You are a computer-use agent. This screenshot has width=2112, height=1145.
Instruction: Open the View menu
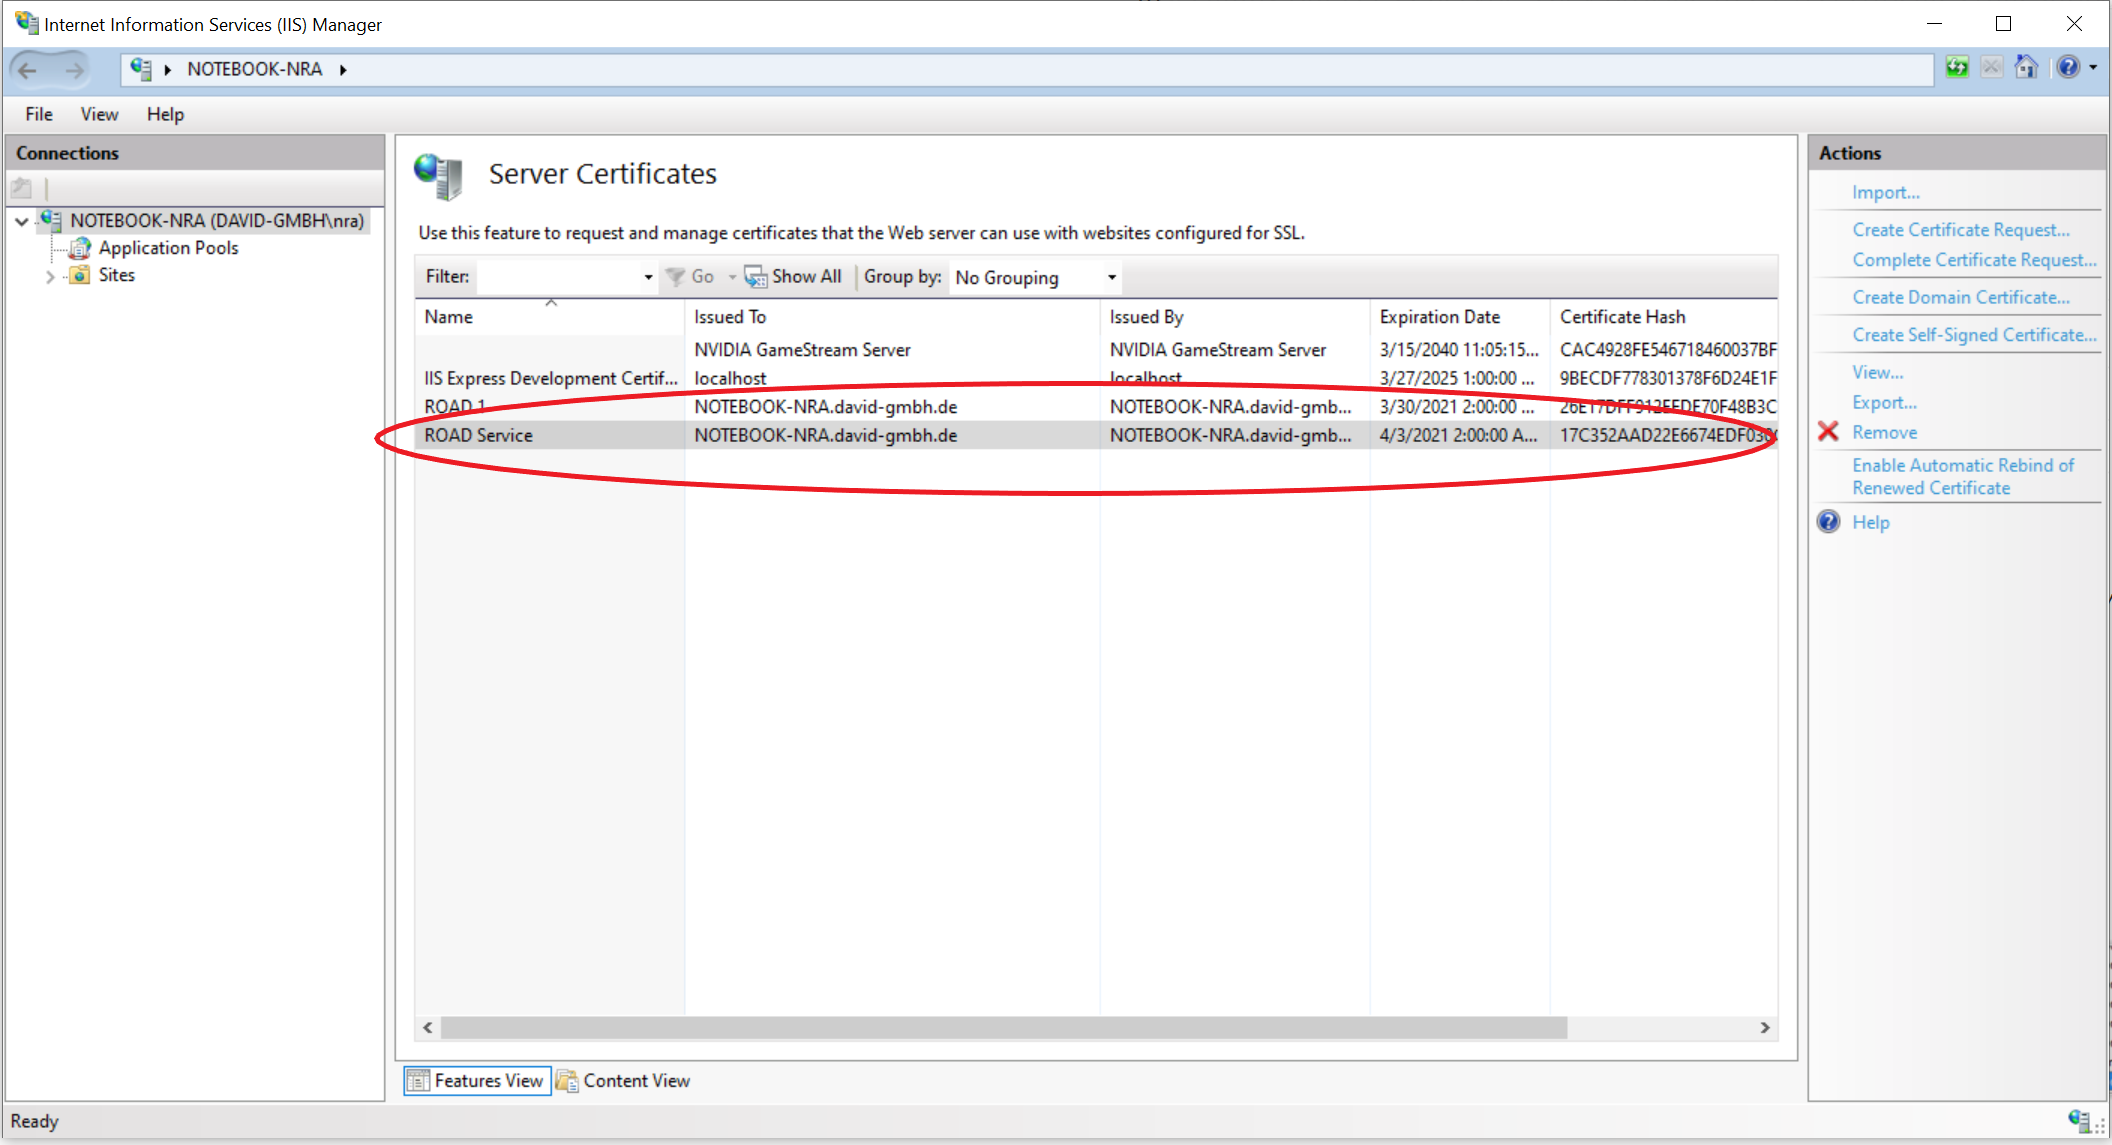(99, 114)
